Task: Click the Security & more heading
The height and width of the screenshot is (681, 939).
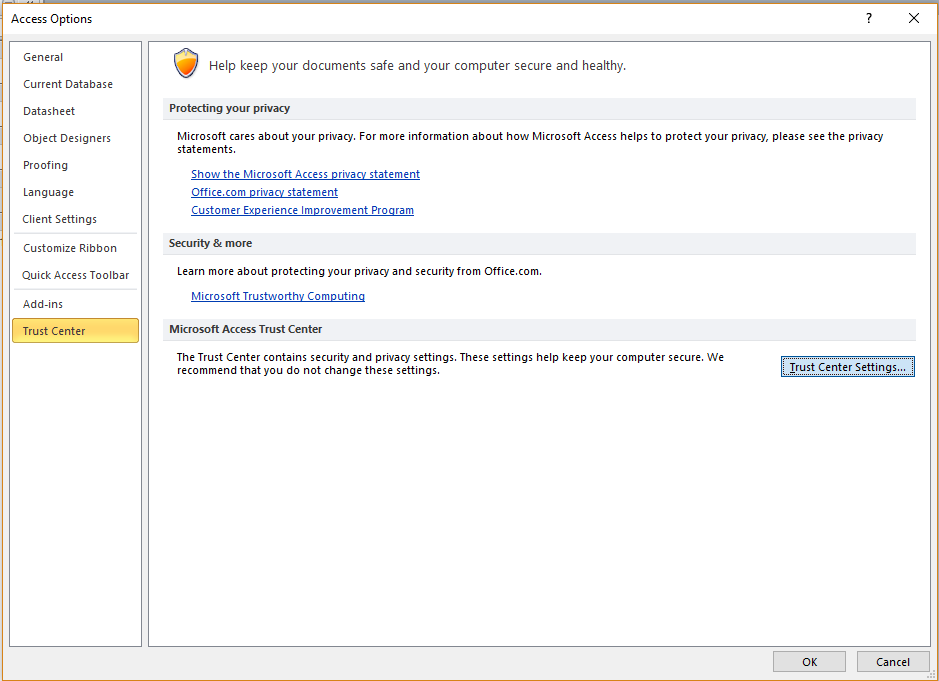Action: (x=210, y=243)
